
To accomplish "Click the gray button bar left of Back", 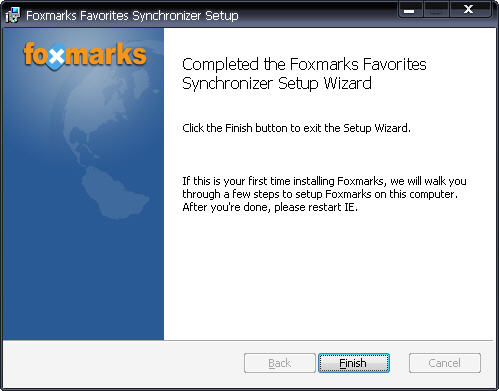I will [x=123, y=363].
